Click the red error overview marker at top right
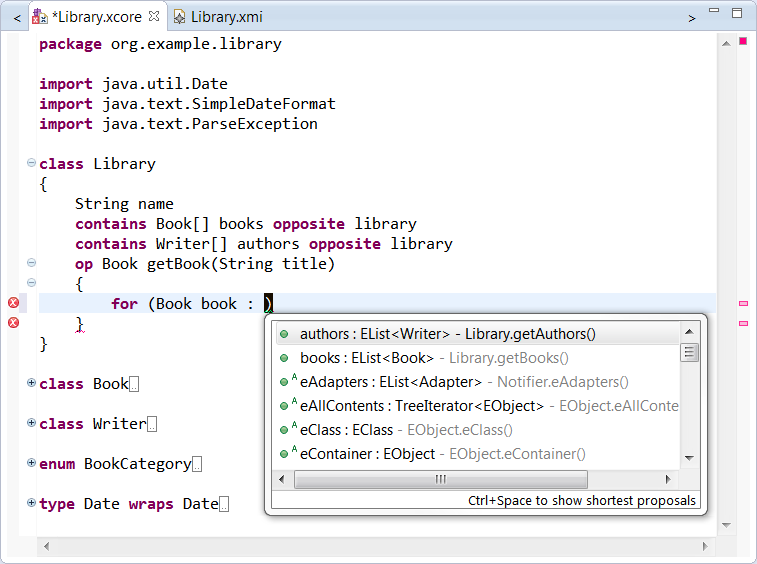Viewport: 757px width, 564px height. pos(743,41)
